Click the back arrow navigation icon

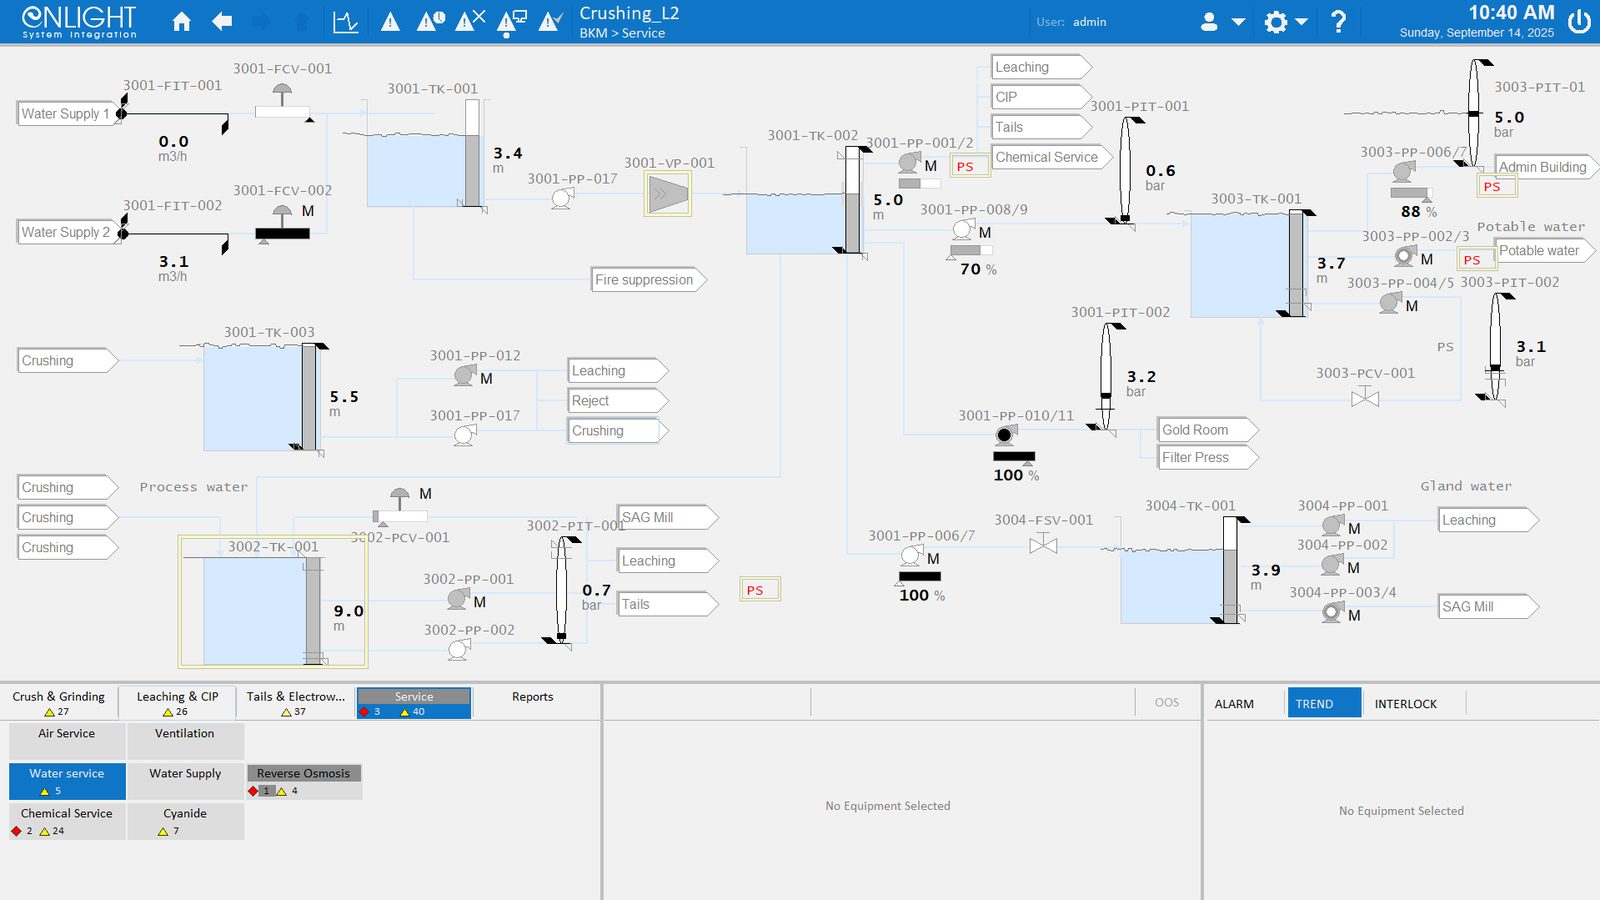tap(222, 21)
